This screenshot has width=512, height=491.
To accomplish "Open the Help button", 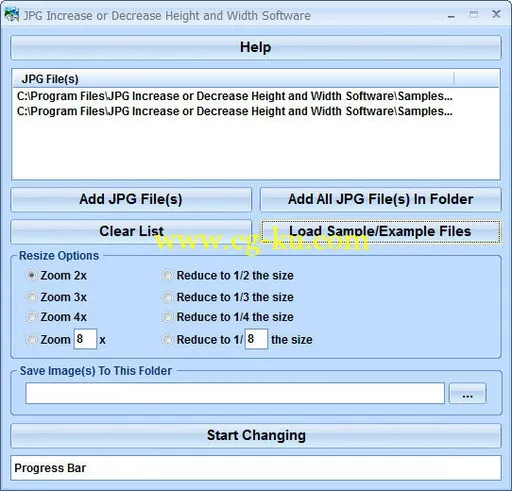I will tap(256, 48).
